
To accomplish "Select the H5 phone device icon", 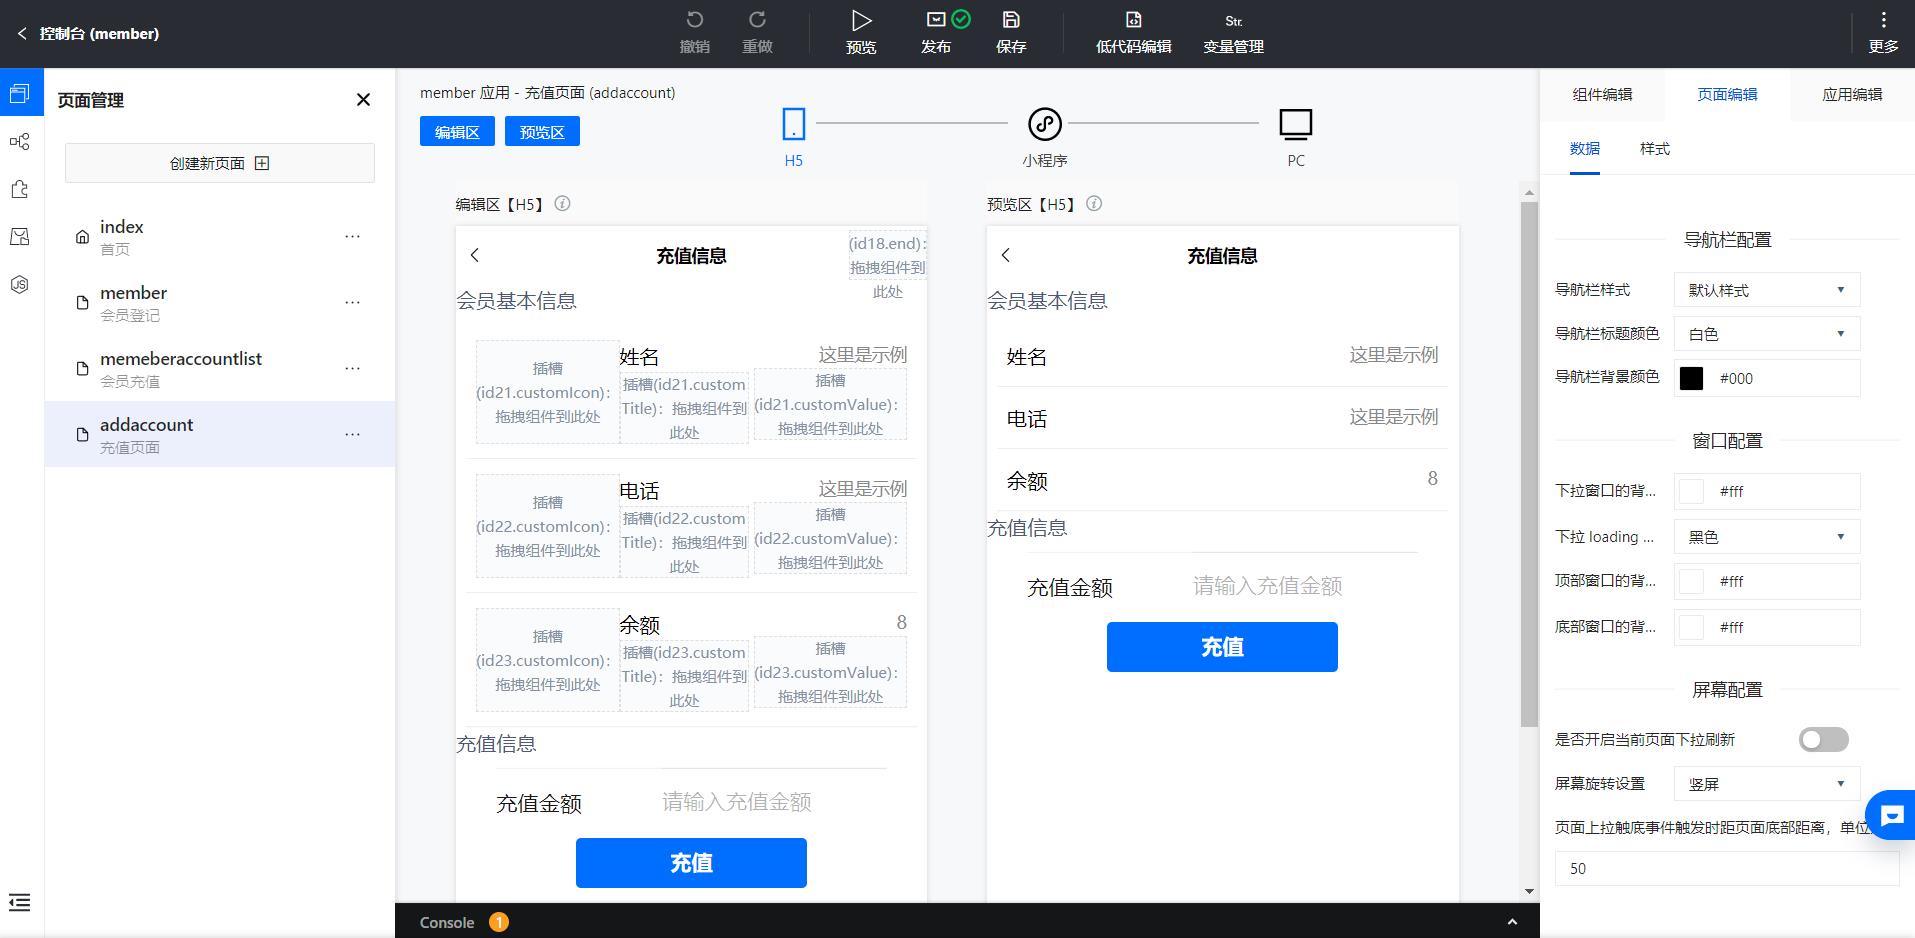I will [793, 124].
